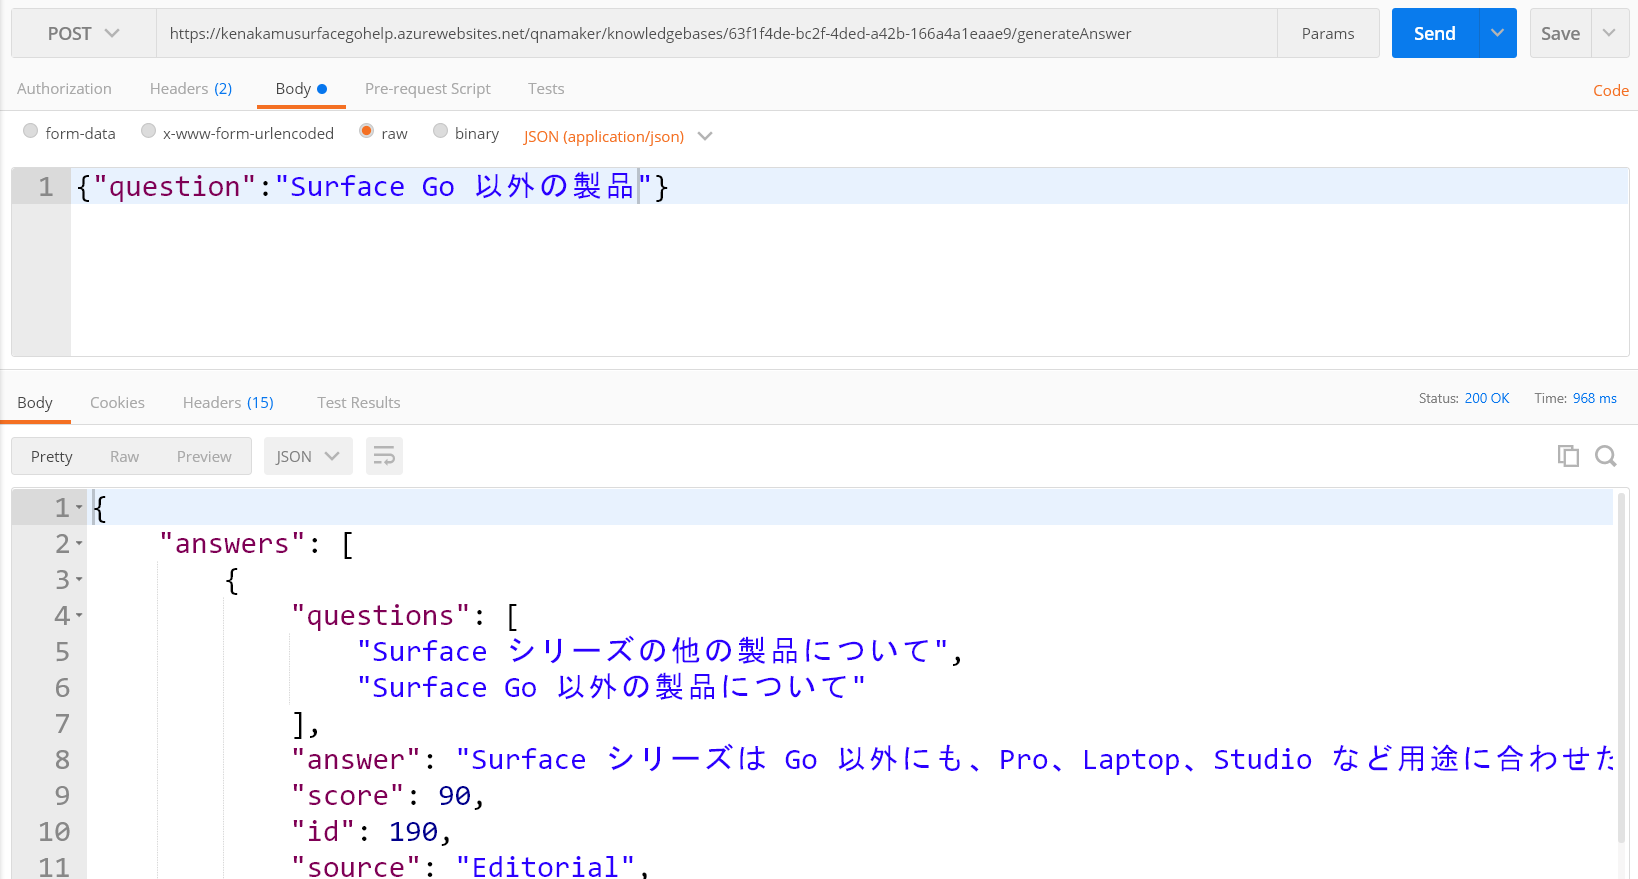
Task: Open response Headers (15) tab
Action: (x=228, y=402)
